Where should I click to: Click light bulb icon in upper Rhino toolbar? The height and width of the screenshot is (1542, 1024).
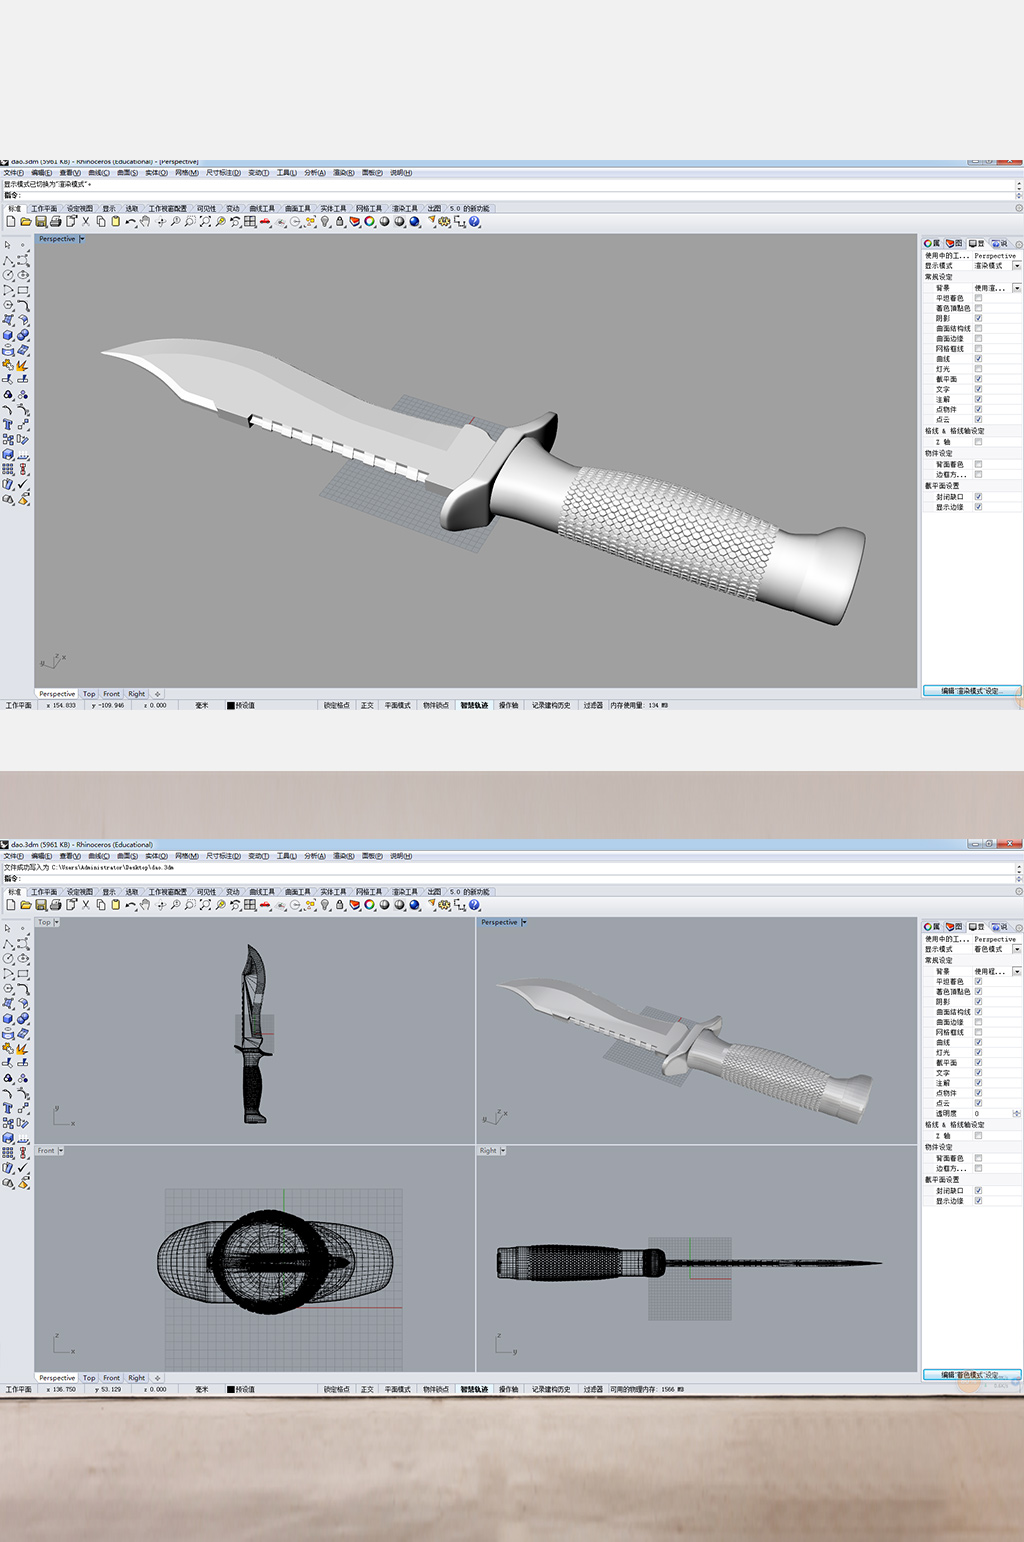(x=325, y=222)
